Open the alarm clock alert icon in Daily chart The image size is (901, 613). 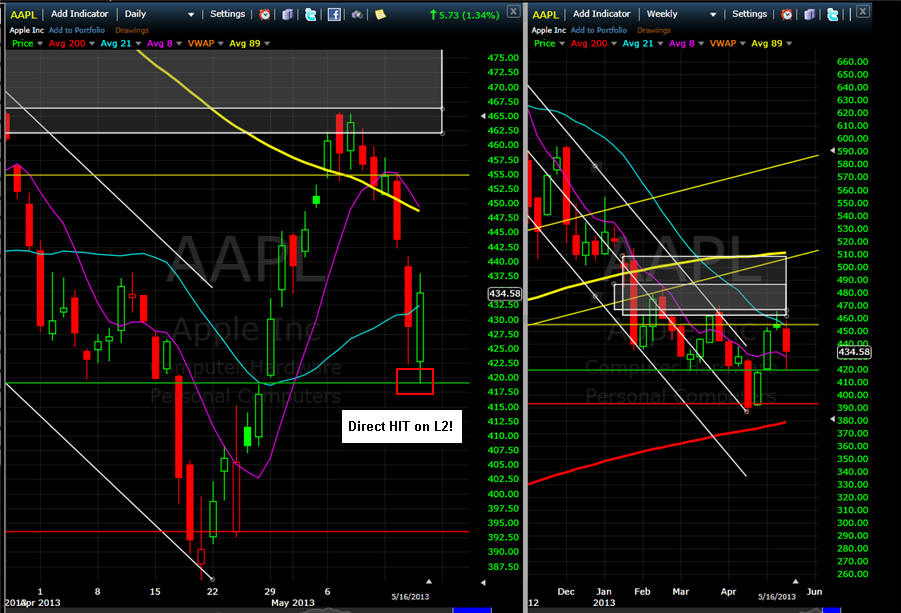pos(264,14)
